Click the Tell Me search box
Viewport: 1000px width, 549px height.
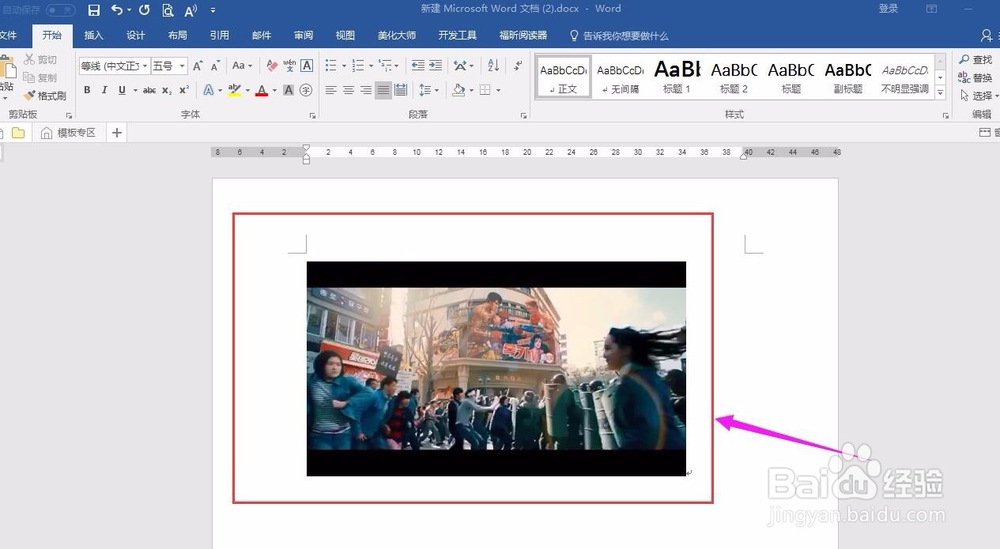point(619,36)
